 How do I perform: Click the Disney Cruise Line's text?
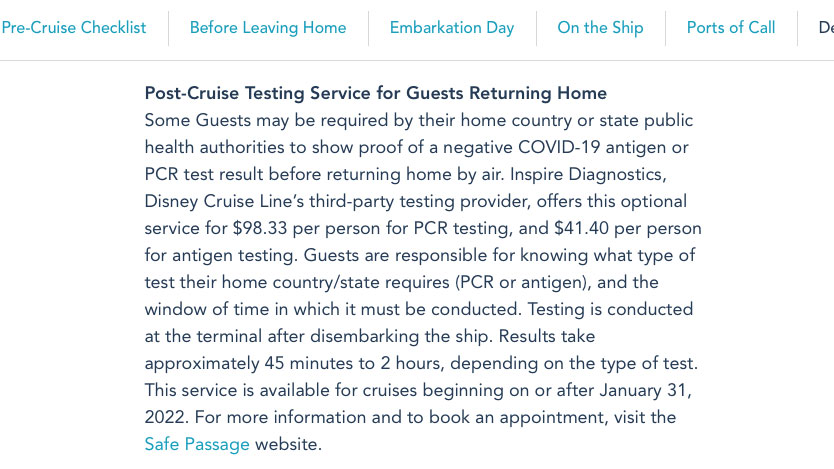click(224, 202)
